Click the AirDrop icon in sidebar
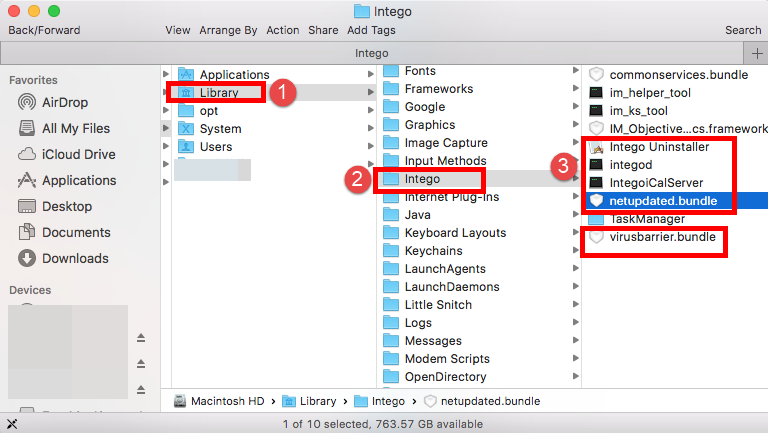 tap(27, 102)
